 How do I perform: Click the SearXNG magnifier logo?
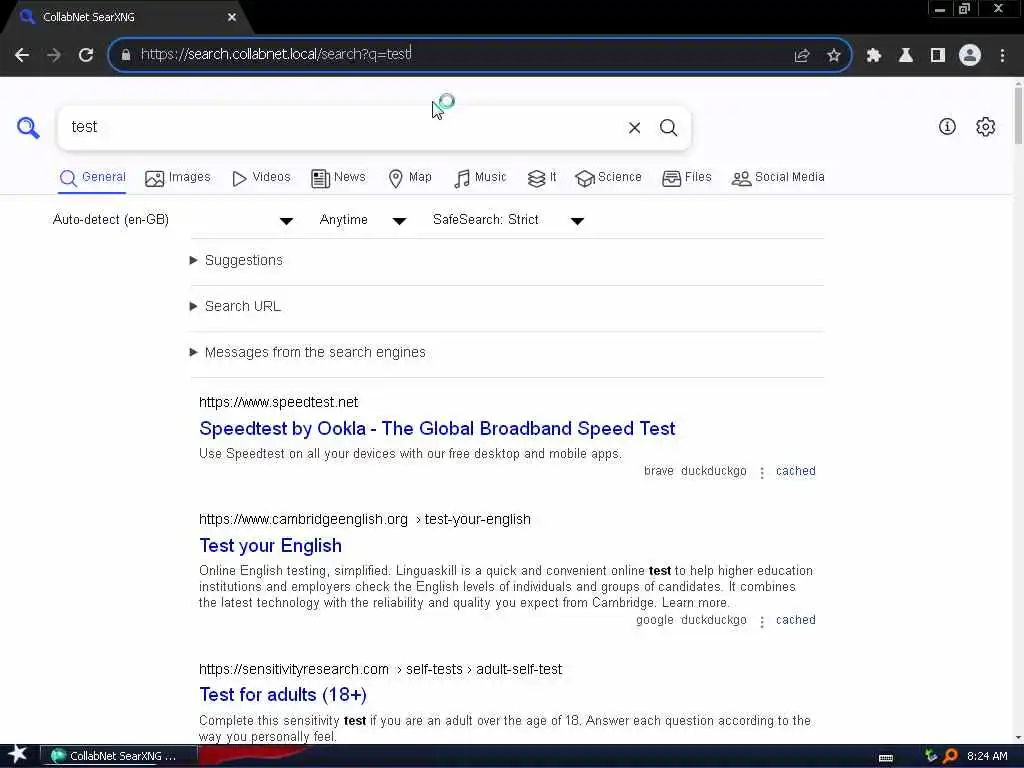(x=28, y=127)
